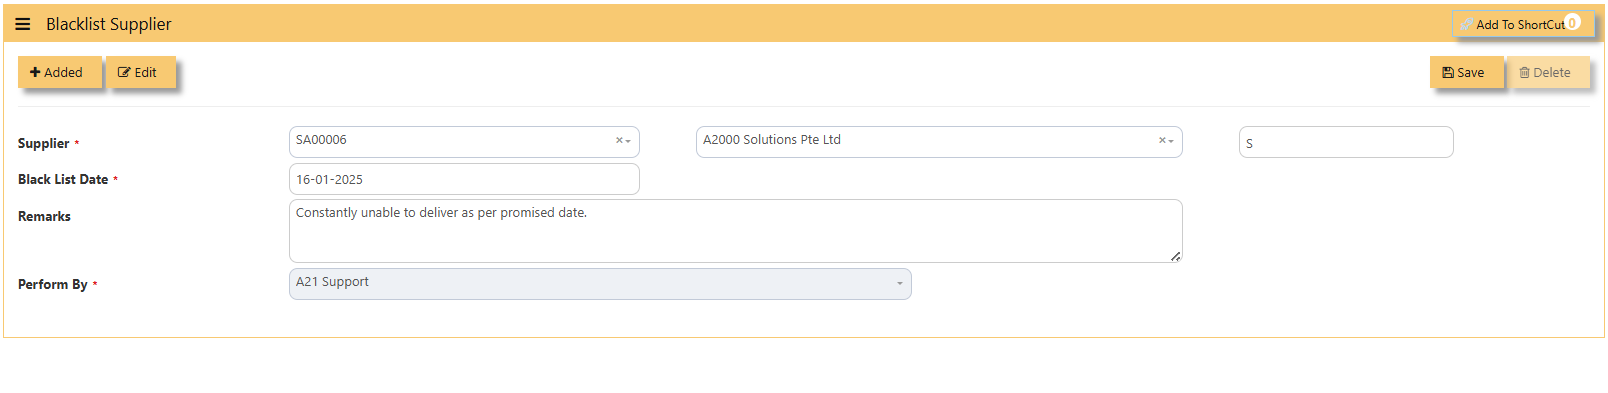This screenshot has height=393, width=1608.
Task: Expand the supplier code dropdown arrow
Action: point(628,141)
